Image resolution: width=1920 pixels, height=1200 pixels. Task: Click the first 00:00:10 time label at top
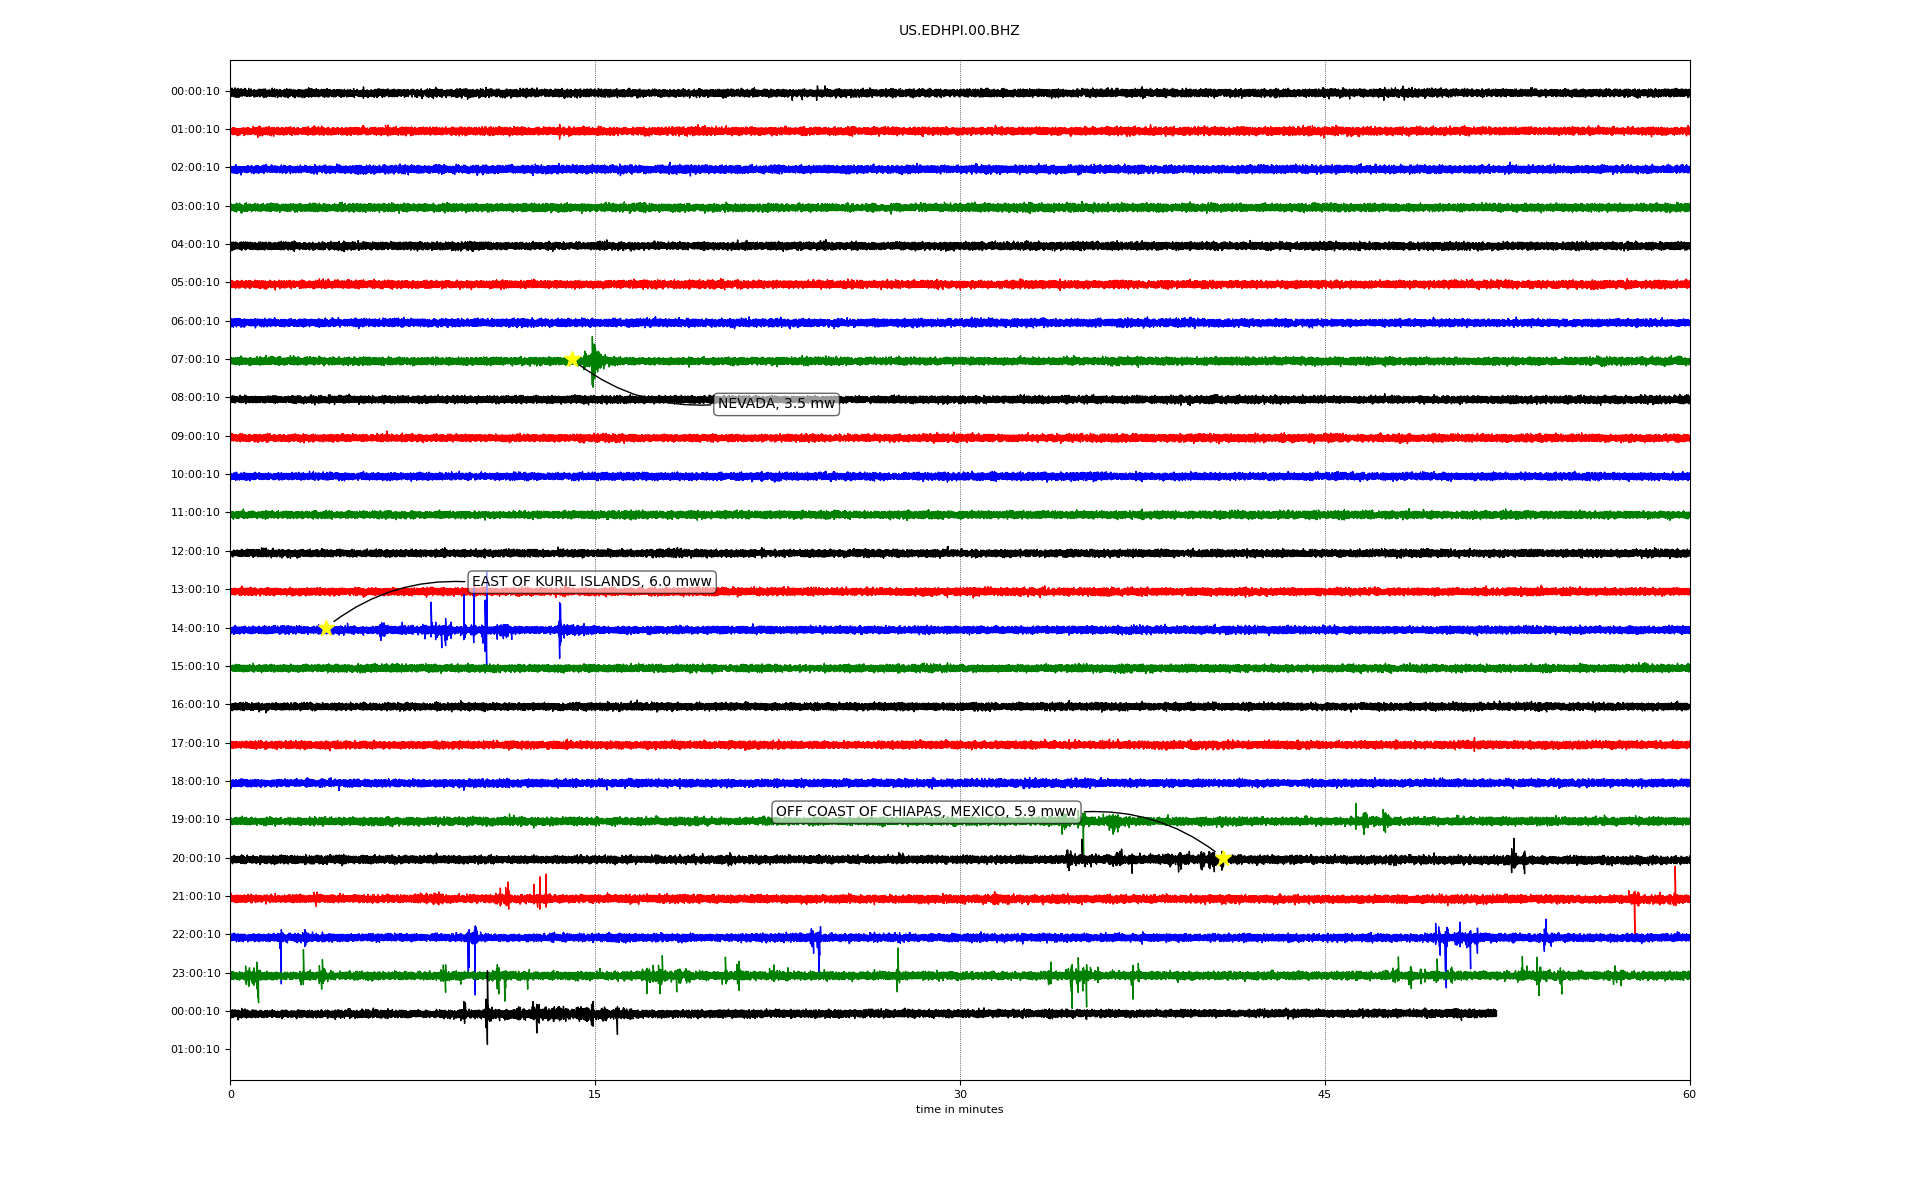point(195,92)
